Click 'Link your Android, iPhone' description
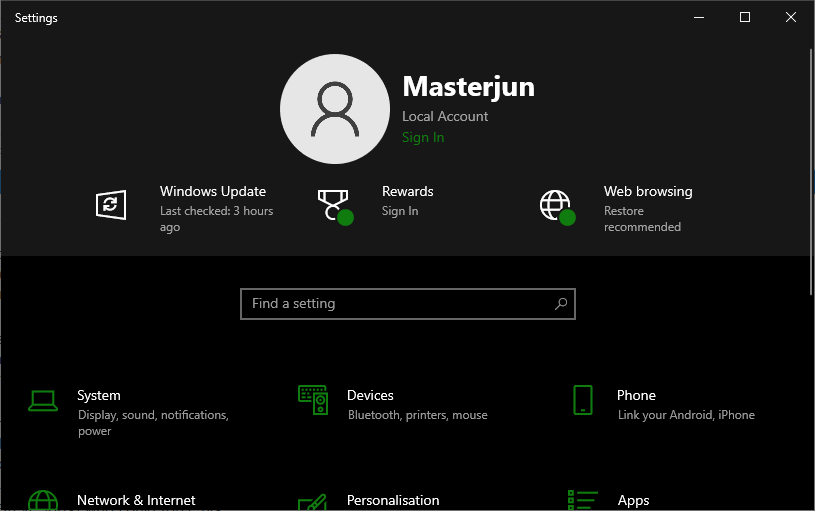815x511 pixels. pyautogui.click(x=686, y=415)
